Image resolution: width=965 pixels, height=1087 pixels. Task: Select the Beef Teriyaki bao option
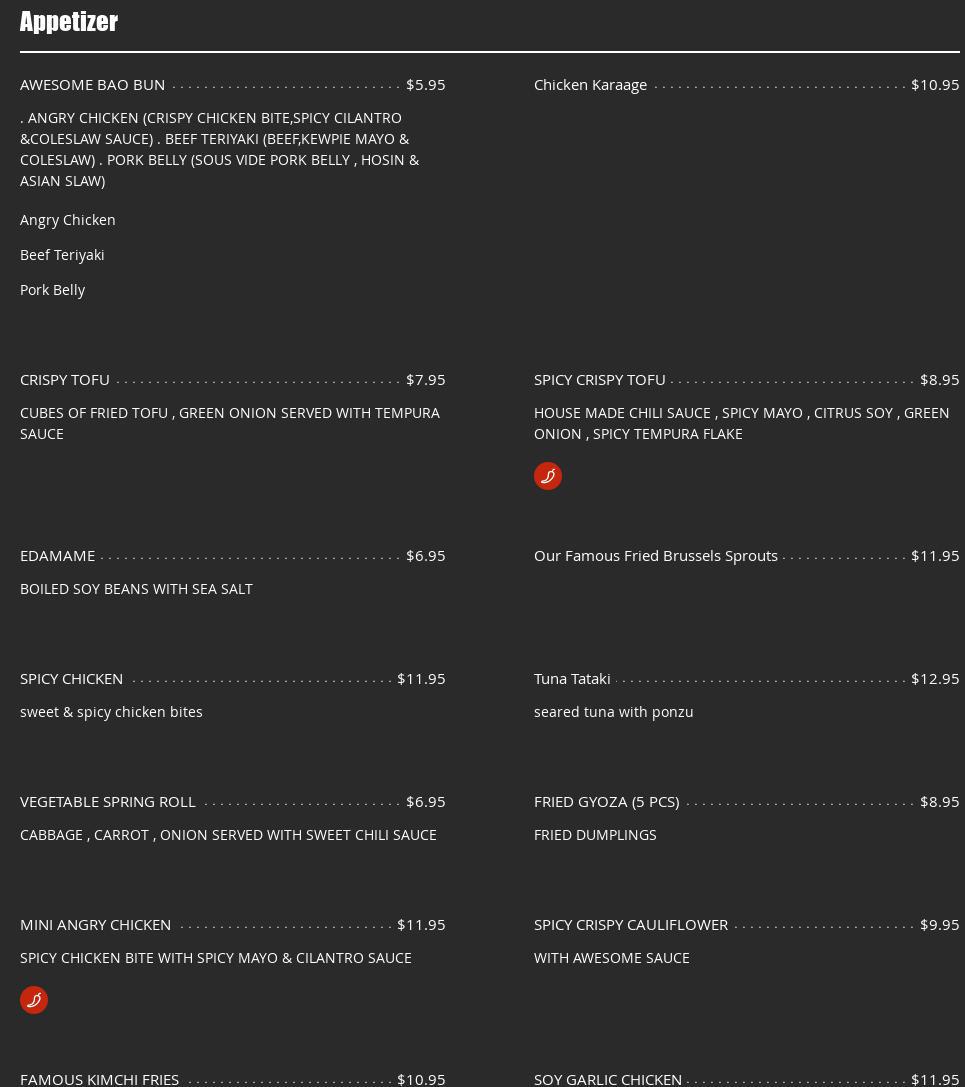pos(62,255)
